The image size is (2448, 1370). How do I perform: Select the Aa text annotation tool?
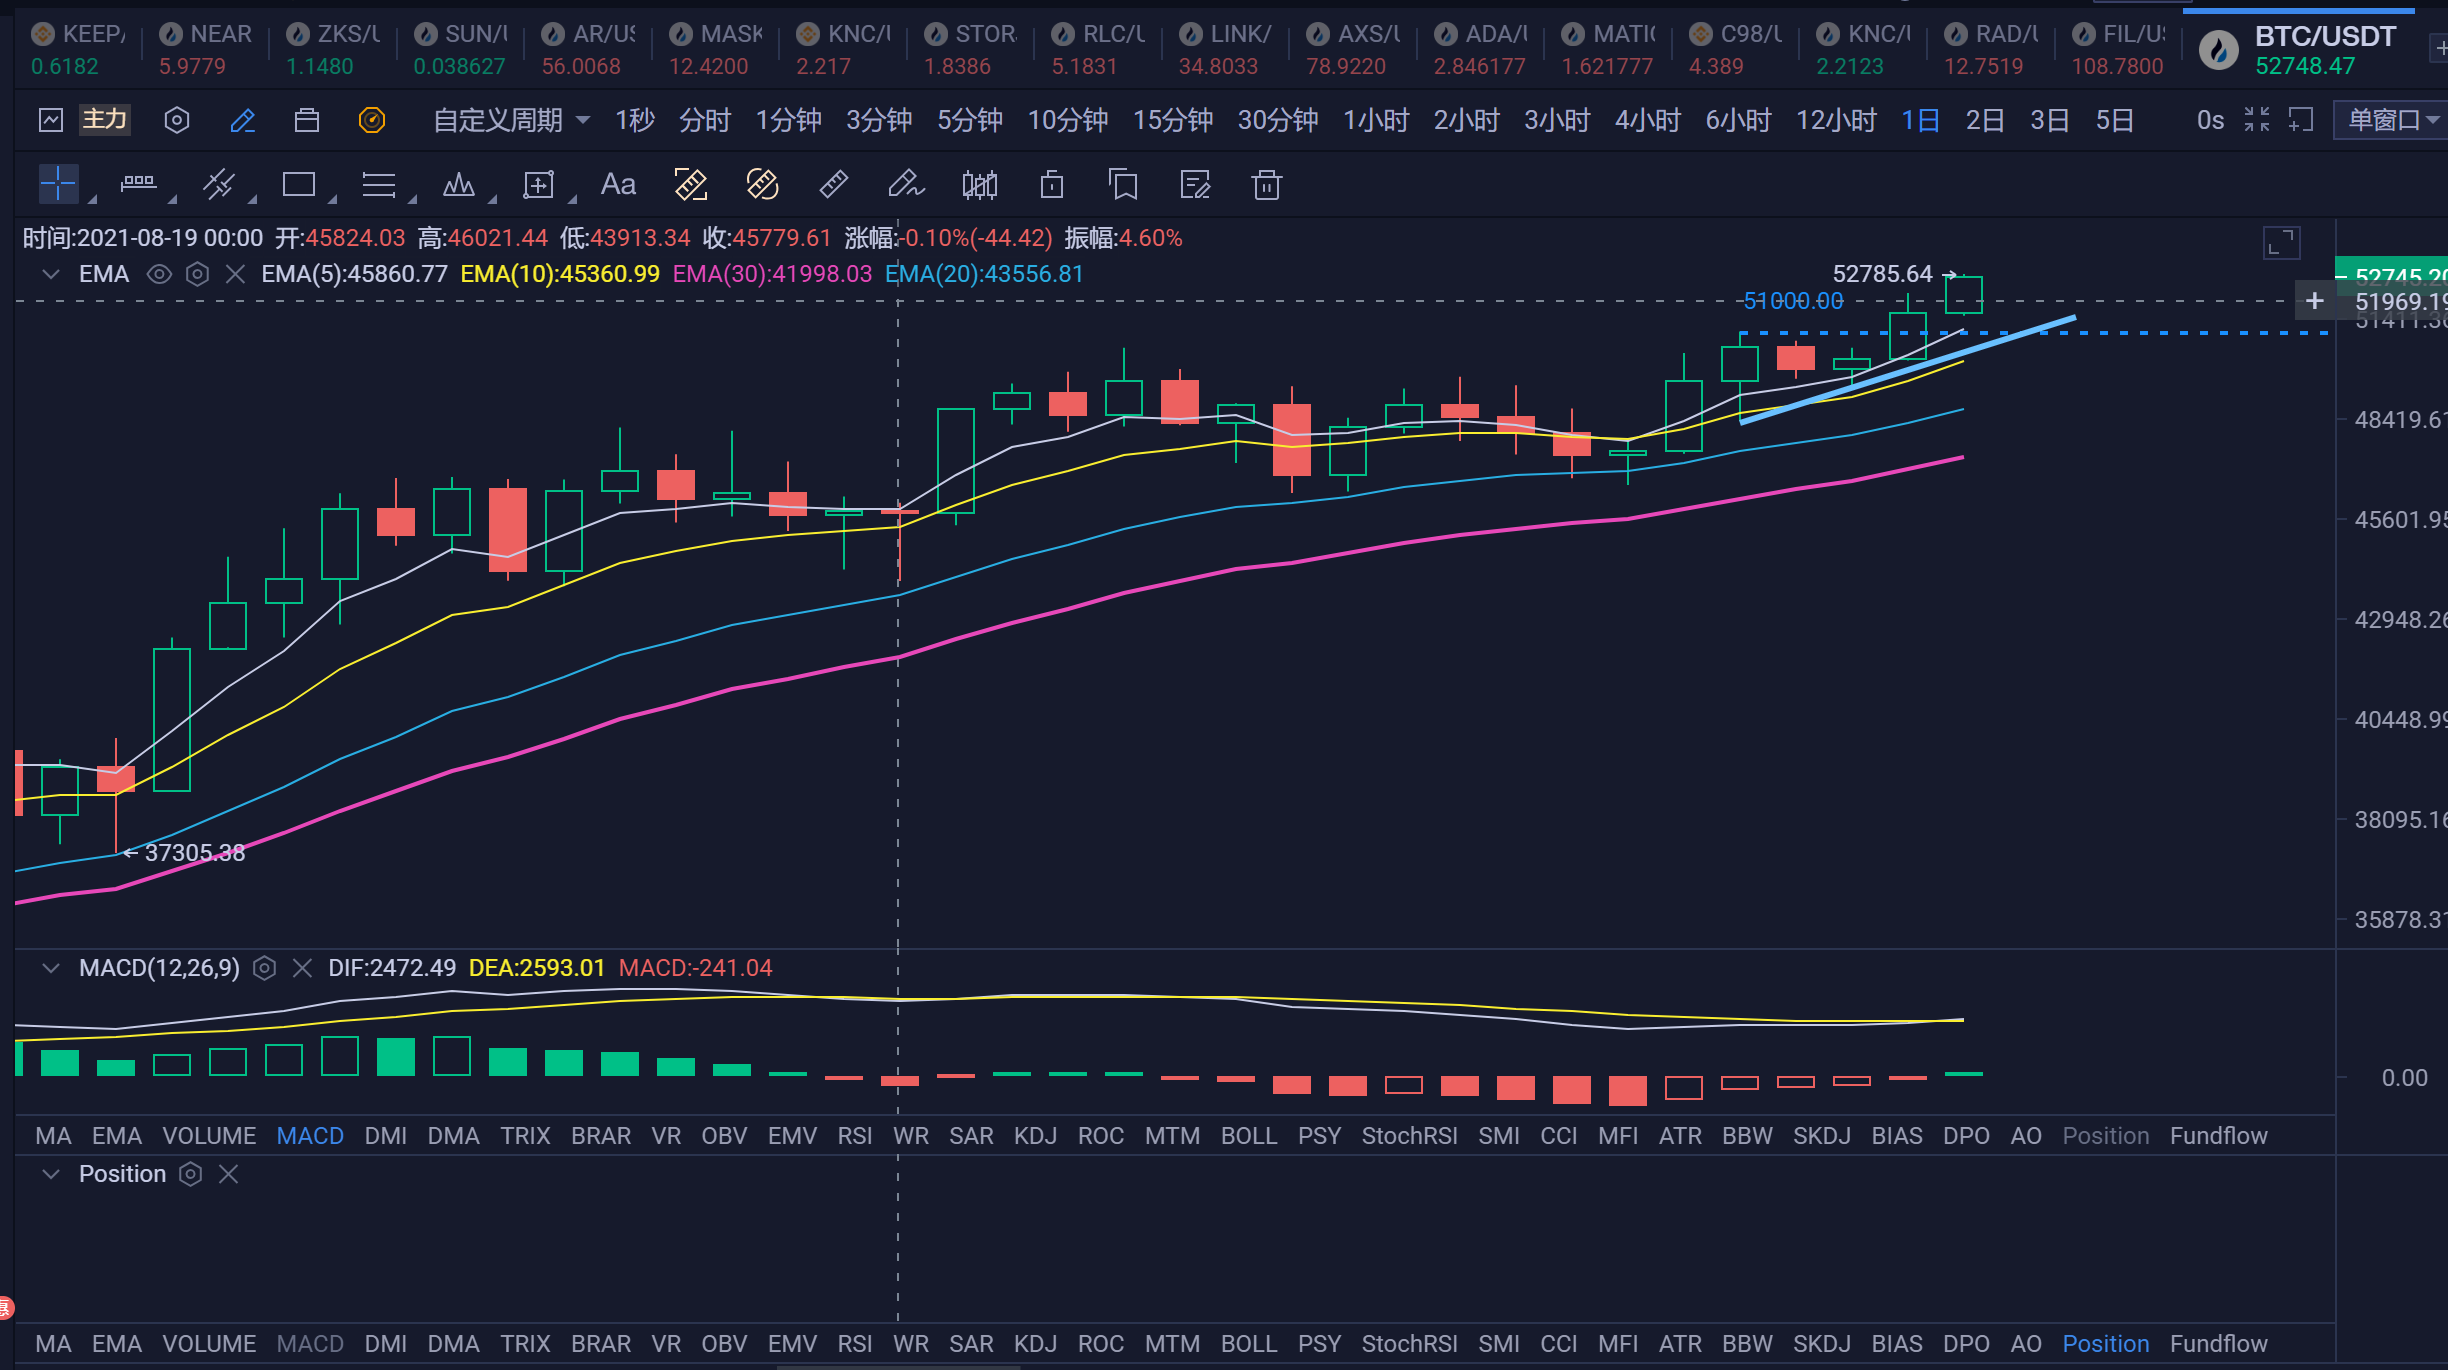617,184
